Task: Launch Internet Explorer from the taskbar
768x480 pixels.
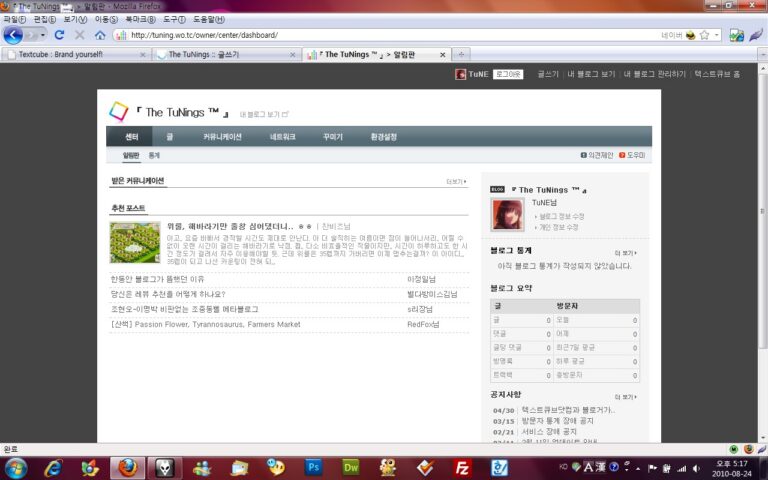Action: tap(53, 468)
